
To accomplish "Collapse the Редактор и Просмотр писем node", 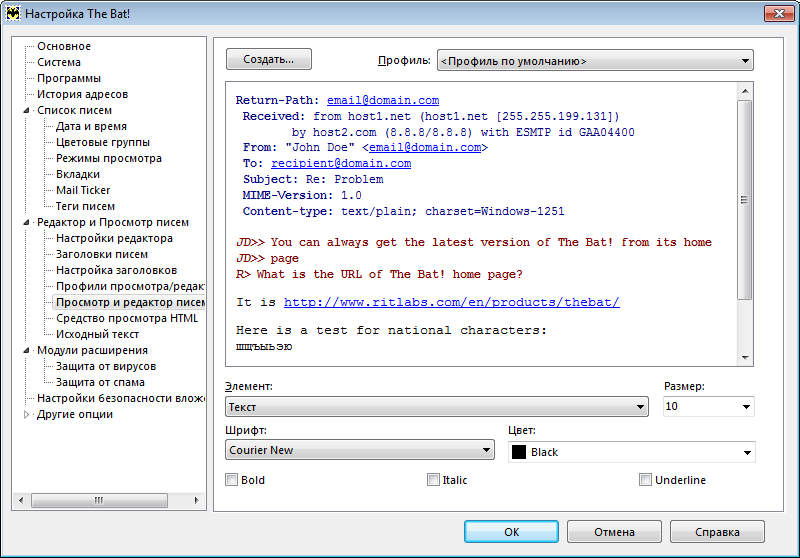I will (x=27, y=222).
